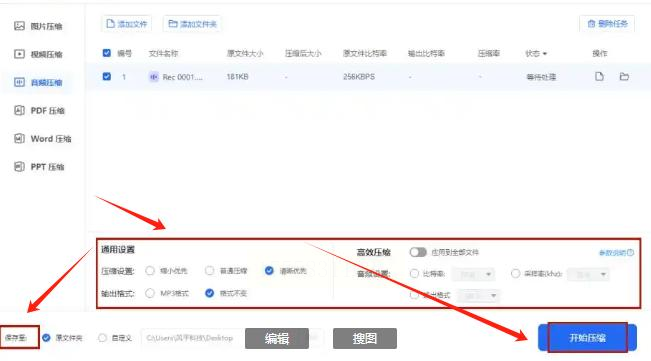The width and height of the screenshot is (651, 361).
Task: Click the 原文件大小 column header
Action: click(245, 54)
